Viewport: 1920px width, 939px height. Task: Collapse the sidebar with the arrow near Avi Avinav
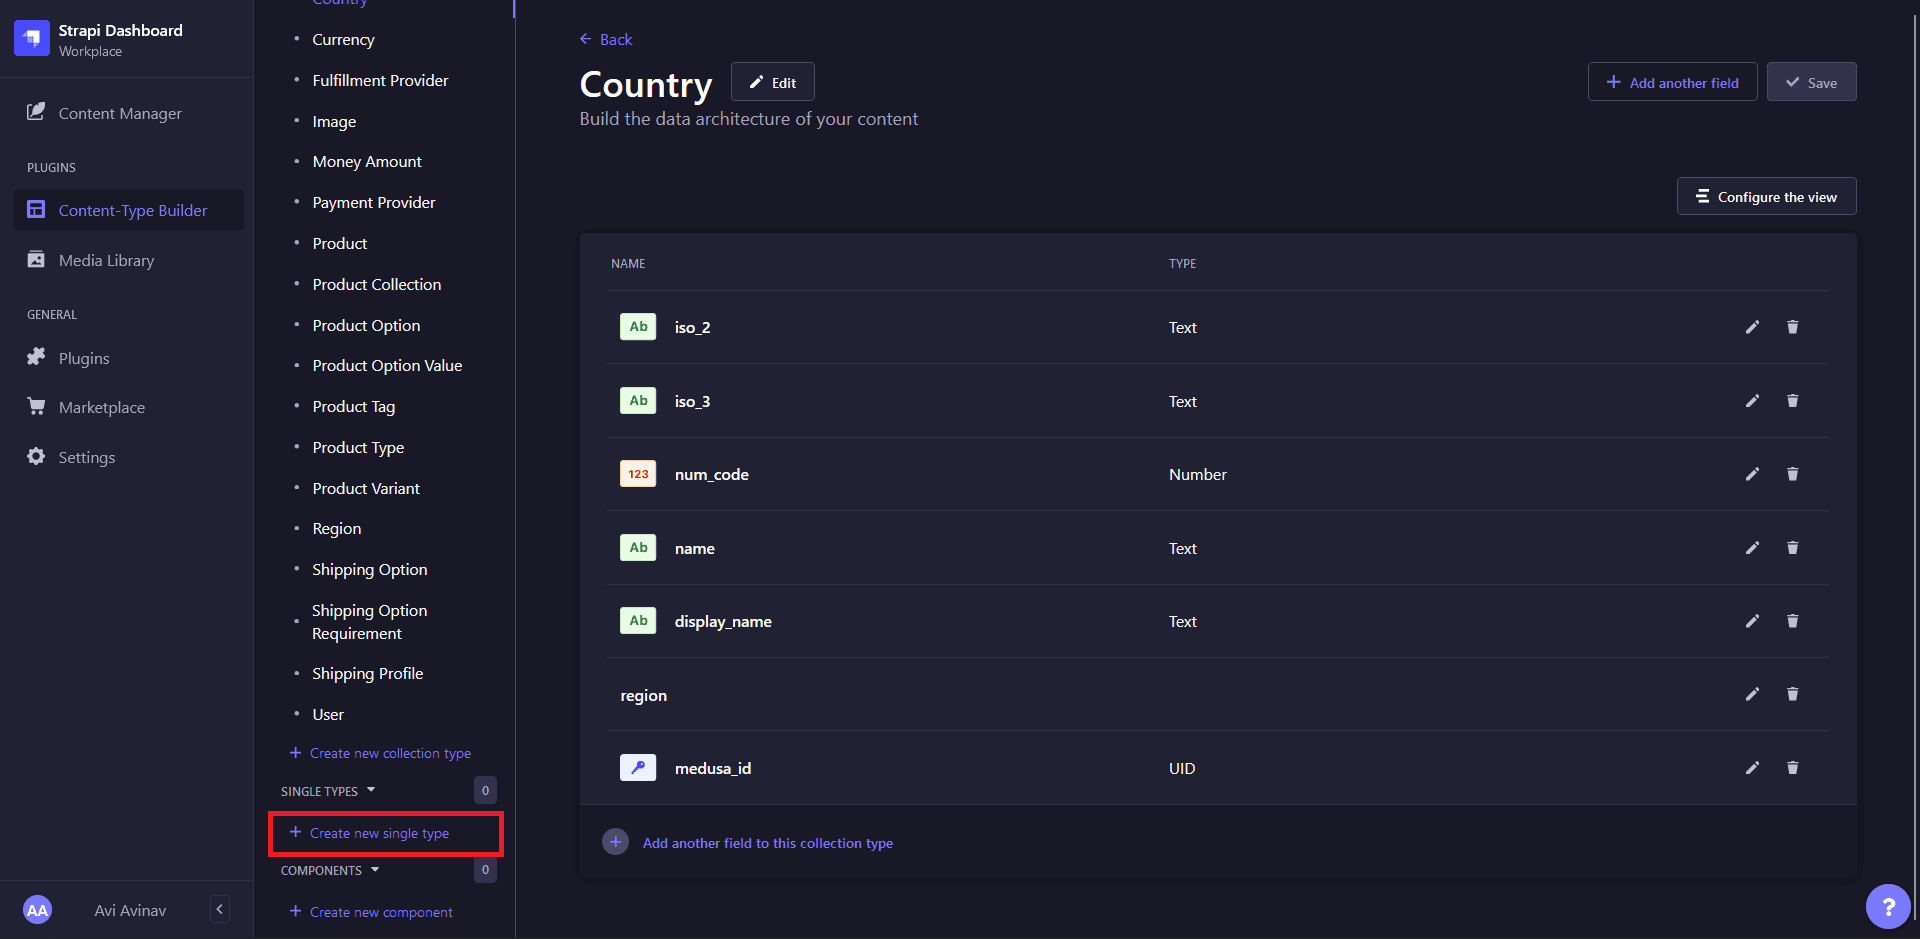[219, 909]
